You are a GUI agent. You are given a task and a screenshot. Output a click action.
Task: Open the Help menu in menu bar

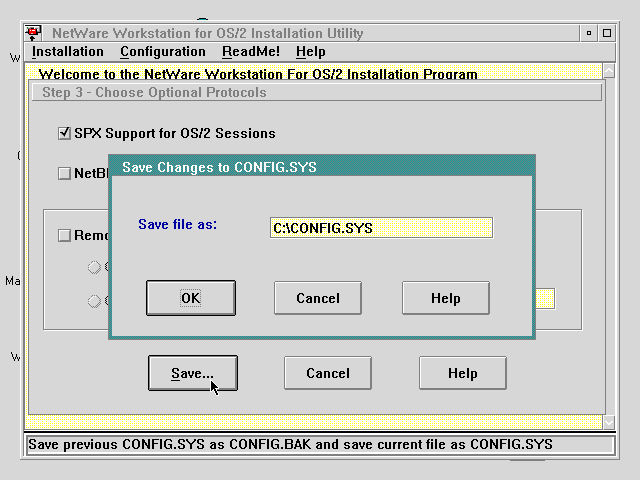pos(311,52)
